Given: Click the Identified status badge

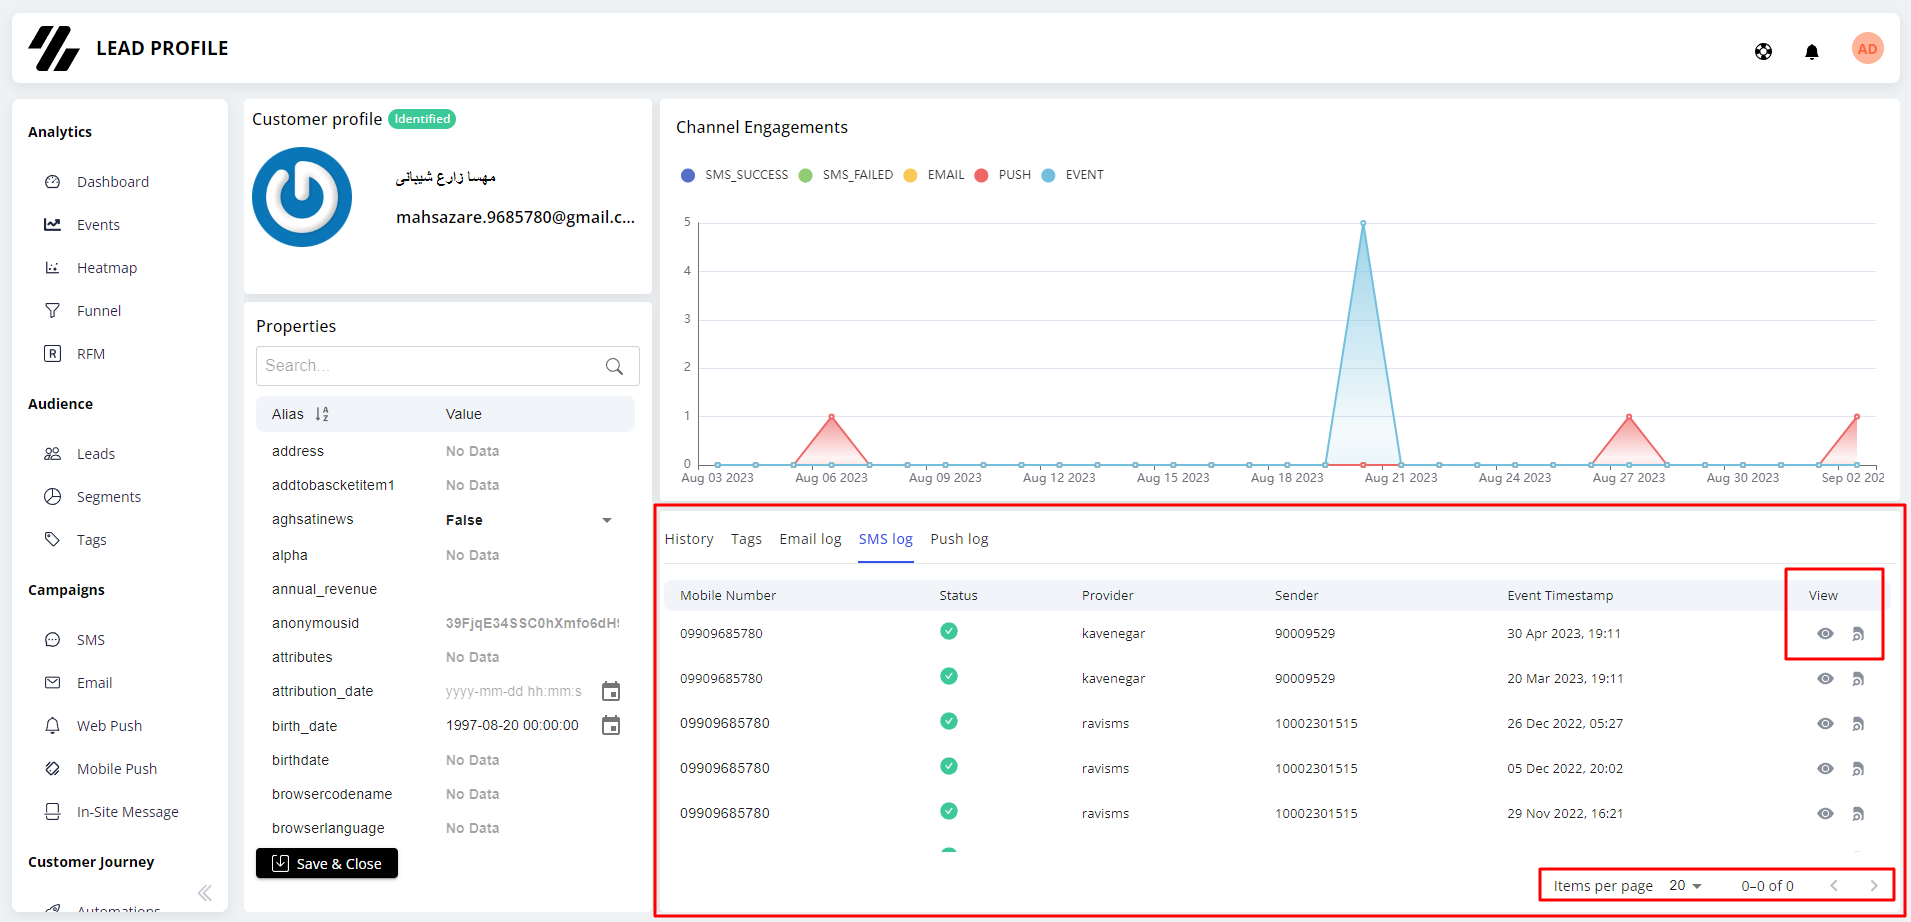Looking at the screenshot, I should (422, 119).
